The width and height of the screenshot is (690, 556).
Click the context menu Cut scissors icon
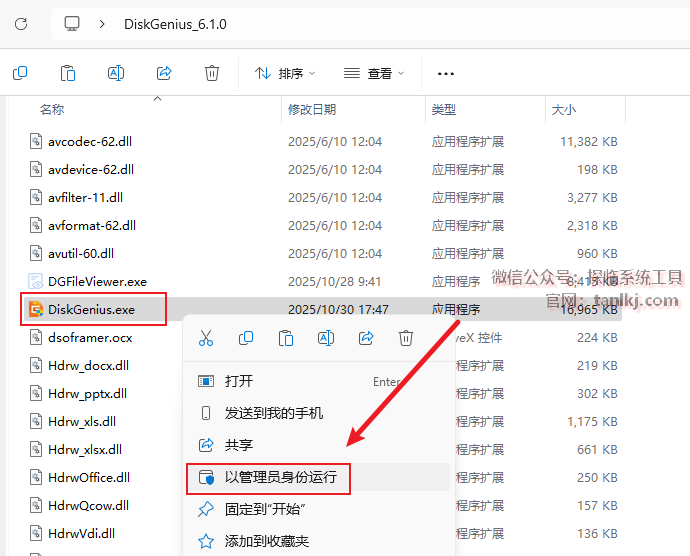point(206,338)
